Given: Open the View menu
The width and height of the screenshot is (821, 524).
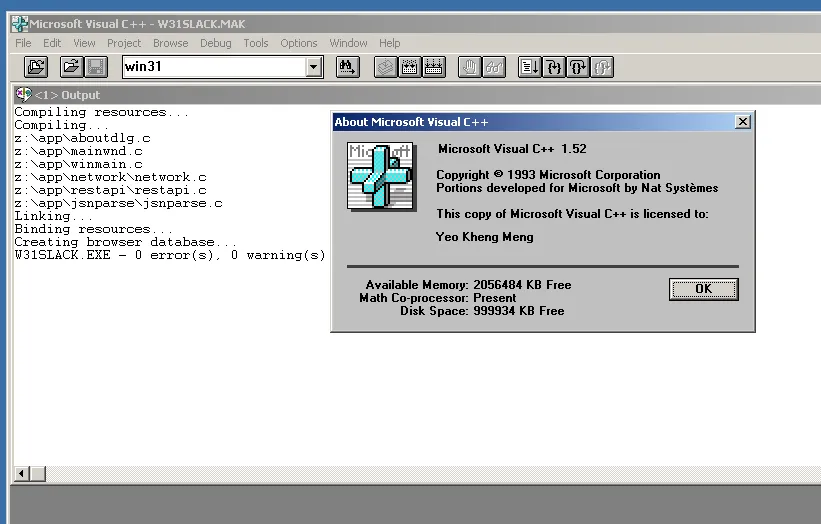Looking at the screenshot, I should pos(84,43).
